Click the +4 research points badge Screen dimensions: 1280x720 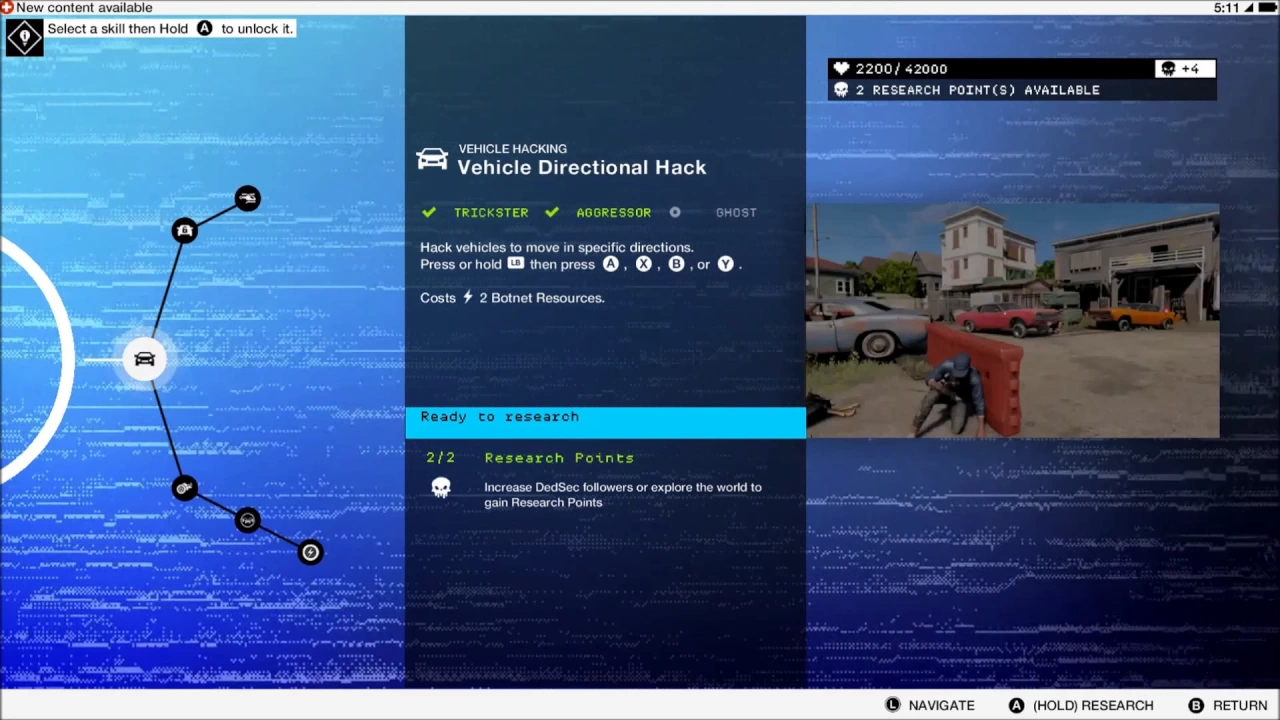point(1185,69)
